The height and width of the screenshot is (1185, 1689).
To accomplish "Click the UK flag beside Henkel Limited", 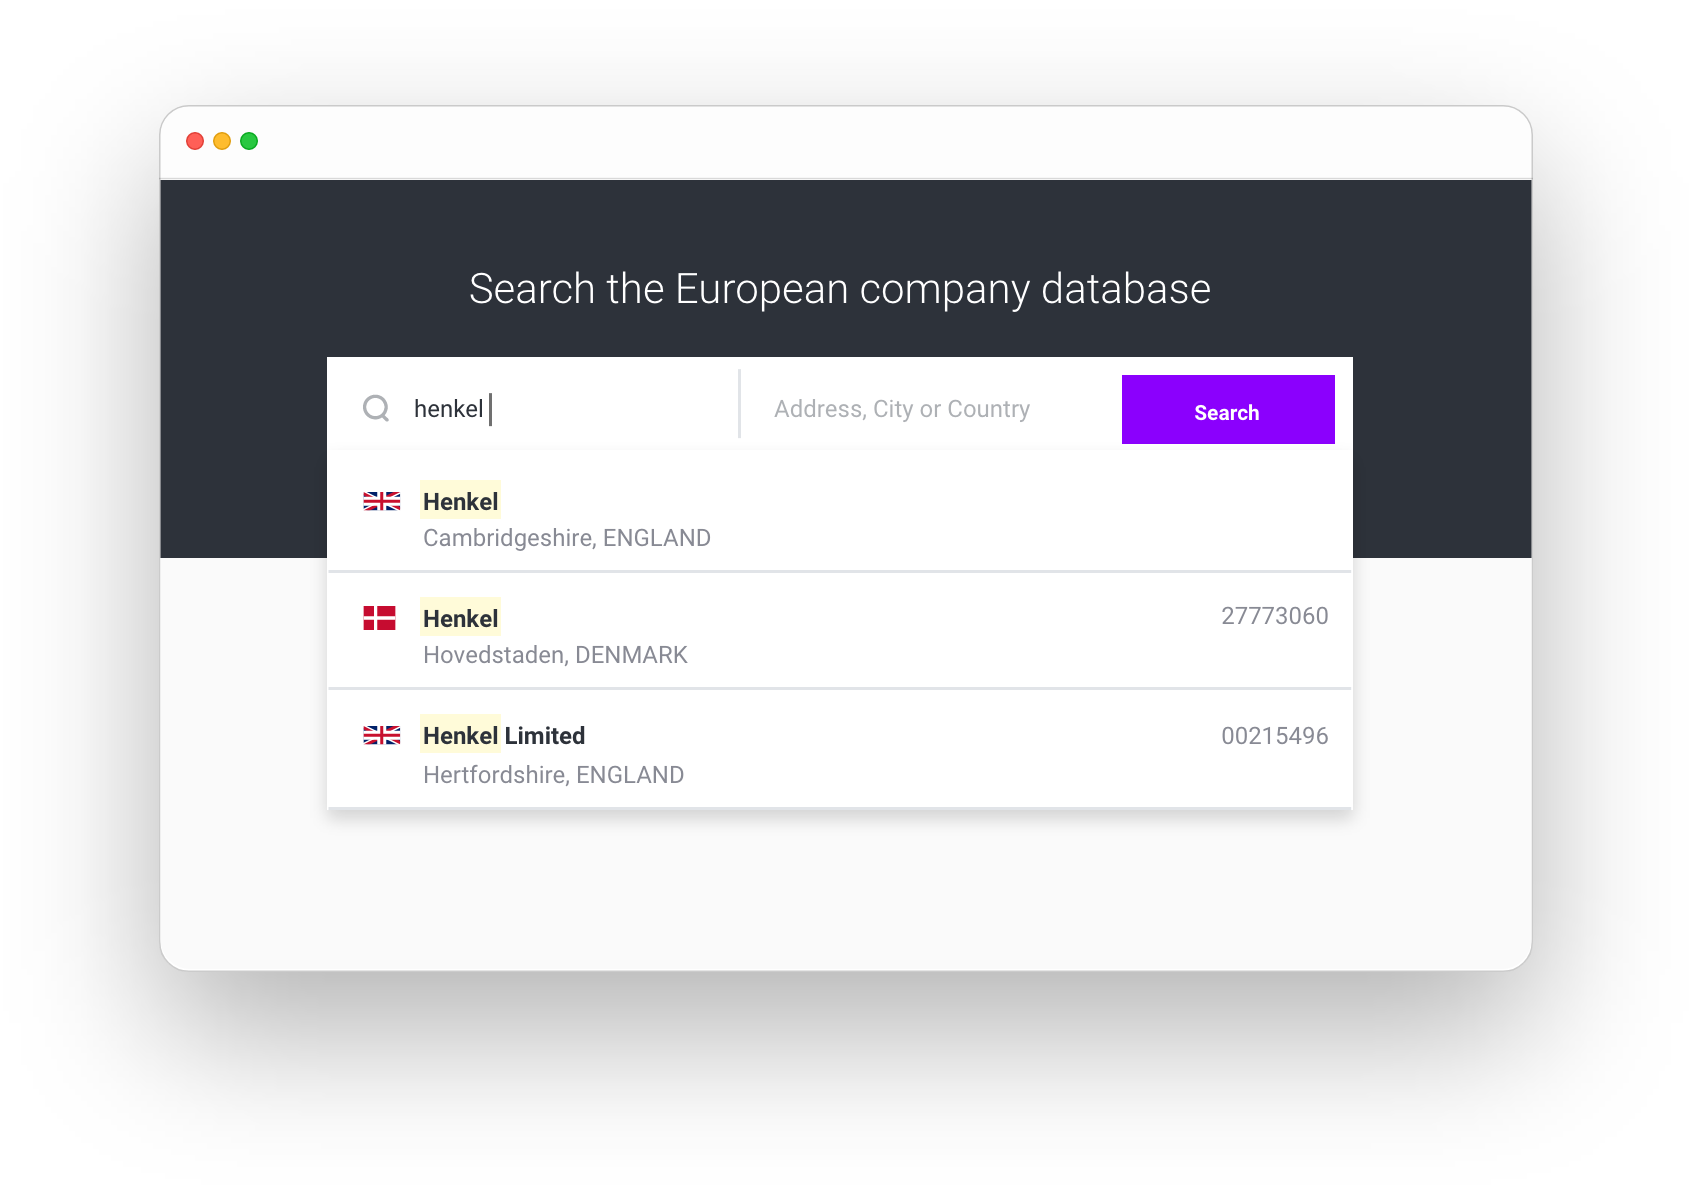I will [x=381, y=735].
